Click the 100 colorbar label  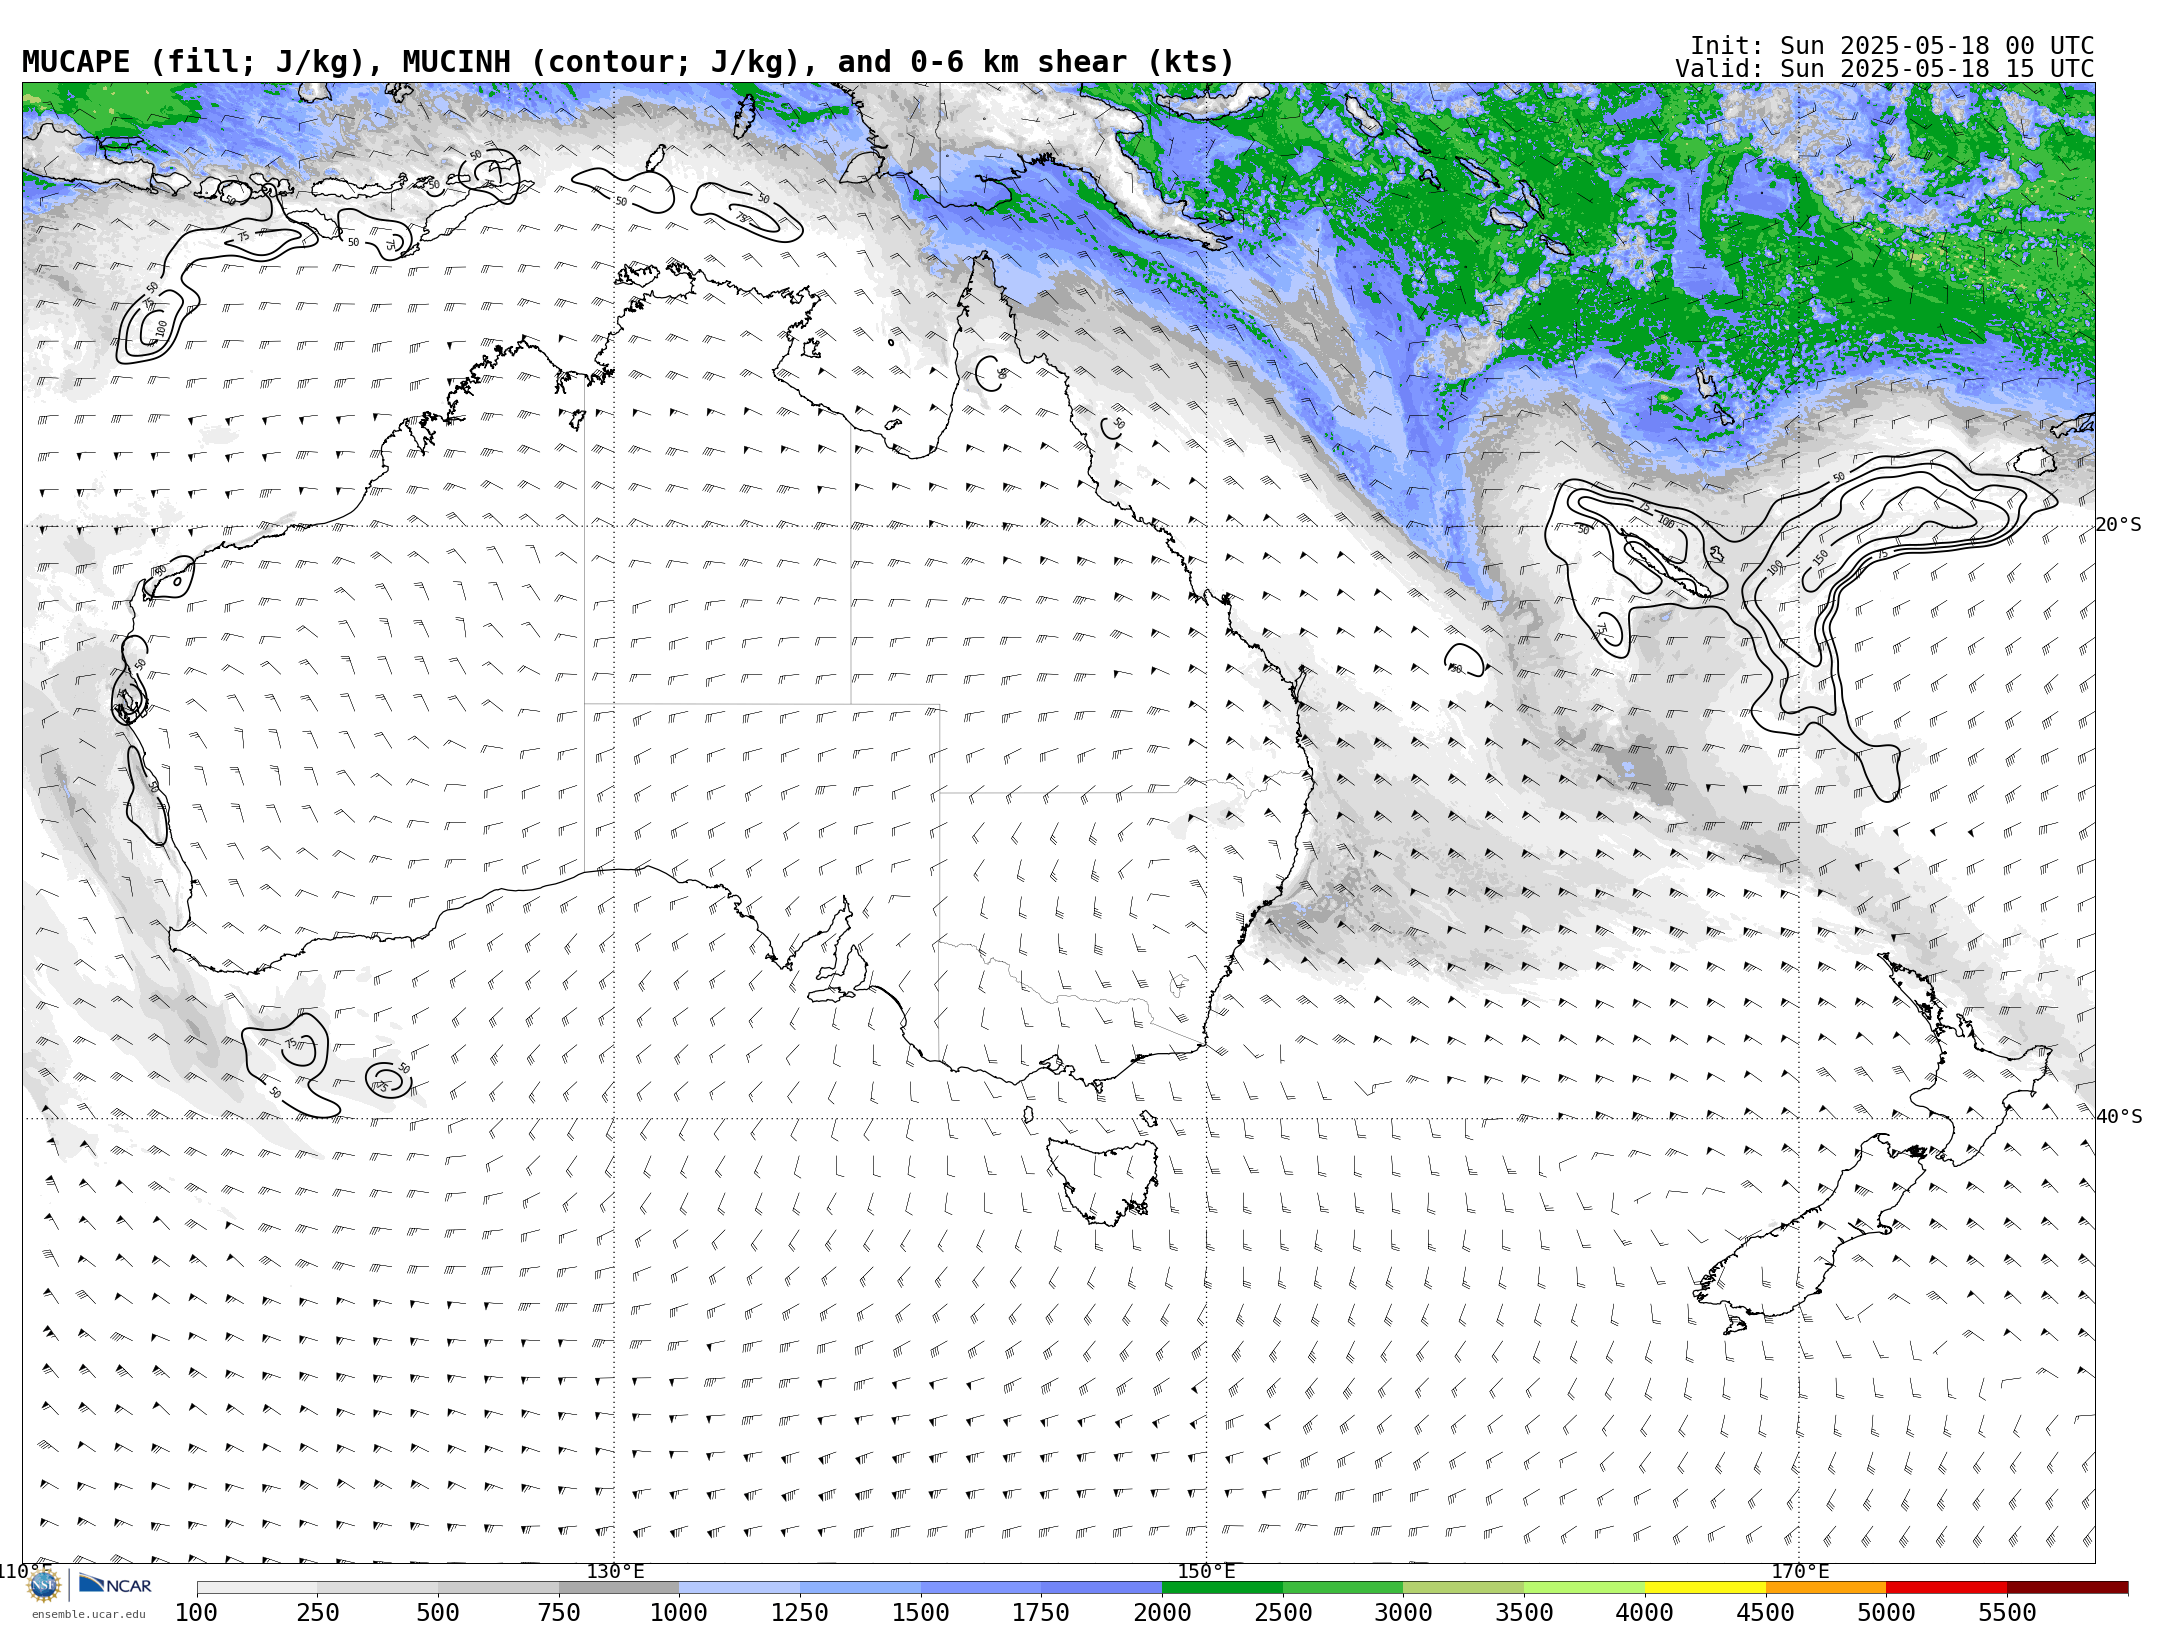[197, 1612]
